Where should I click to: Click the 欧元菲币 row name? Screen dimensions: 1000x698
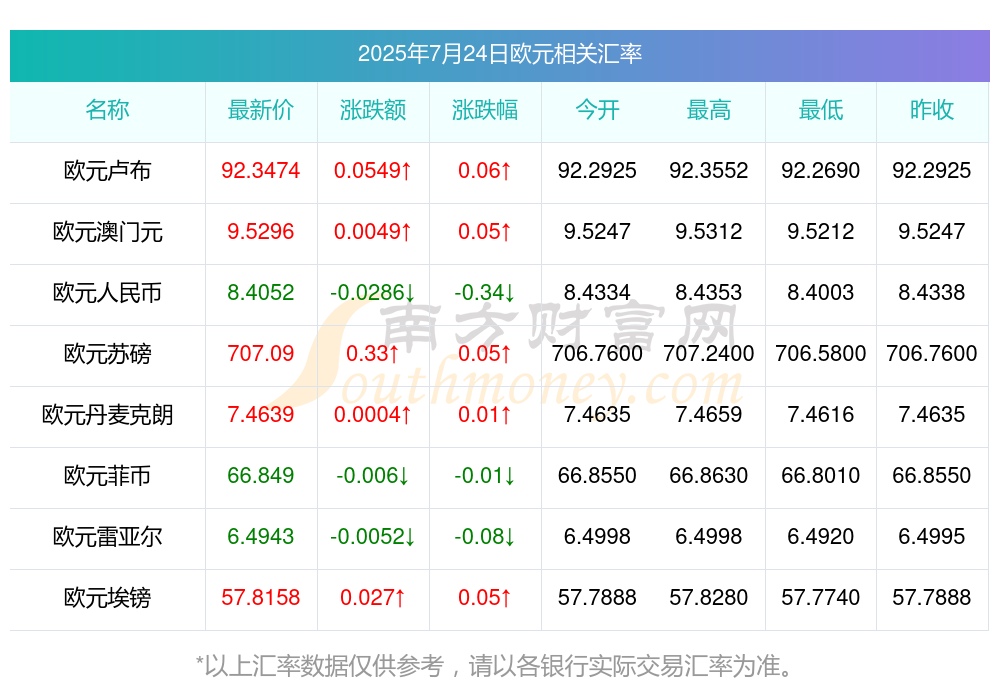(107, 476)
